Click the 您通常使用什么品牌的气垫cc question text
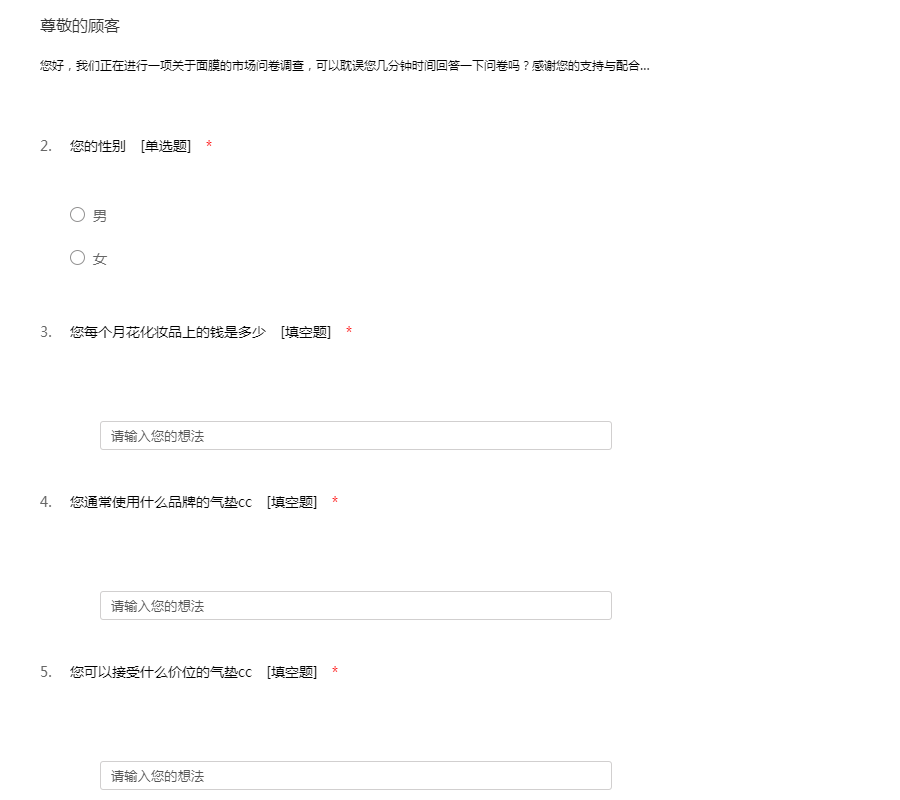900x800 pixels. tap(161, 502)
